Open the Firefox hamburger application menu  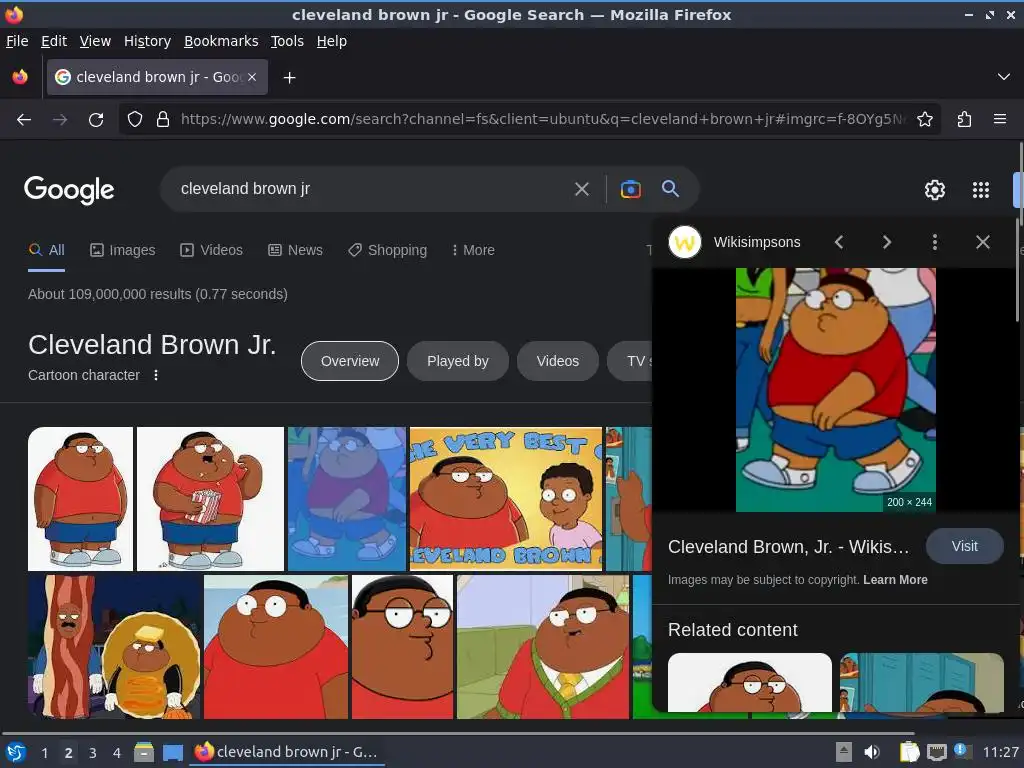pyautogui.click(x=1000, y=120)
